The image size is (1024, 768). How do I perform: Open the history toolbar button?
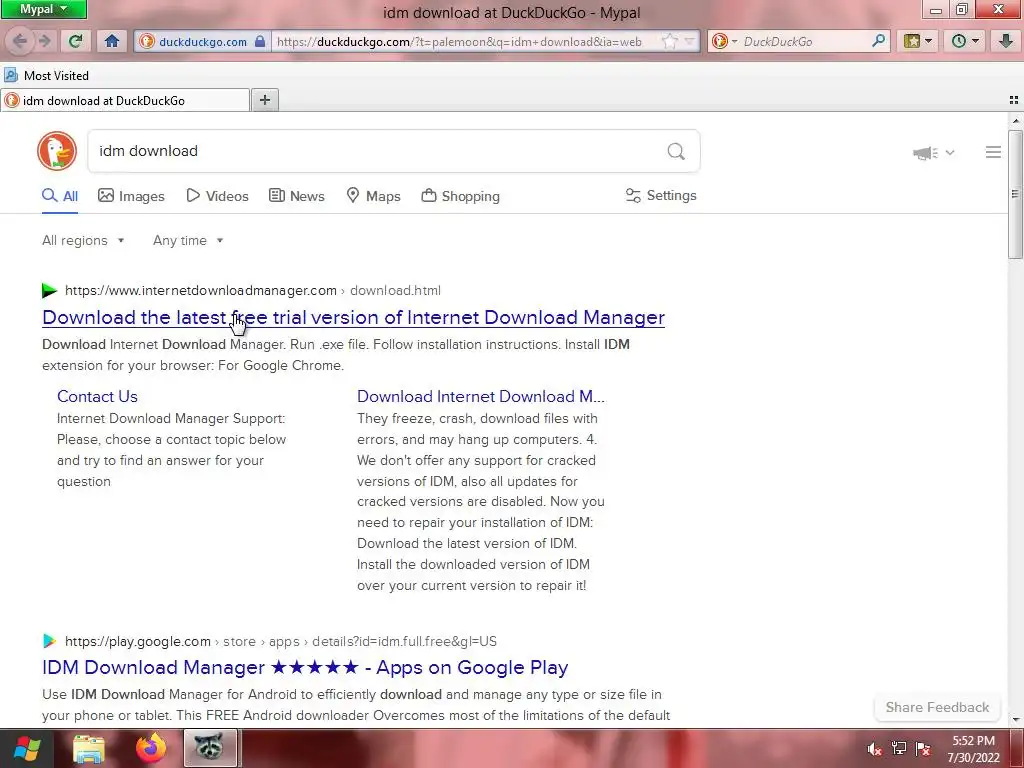(965, 41)
